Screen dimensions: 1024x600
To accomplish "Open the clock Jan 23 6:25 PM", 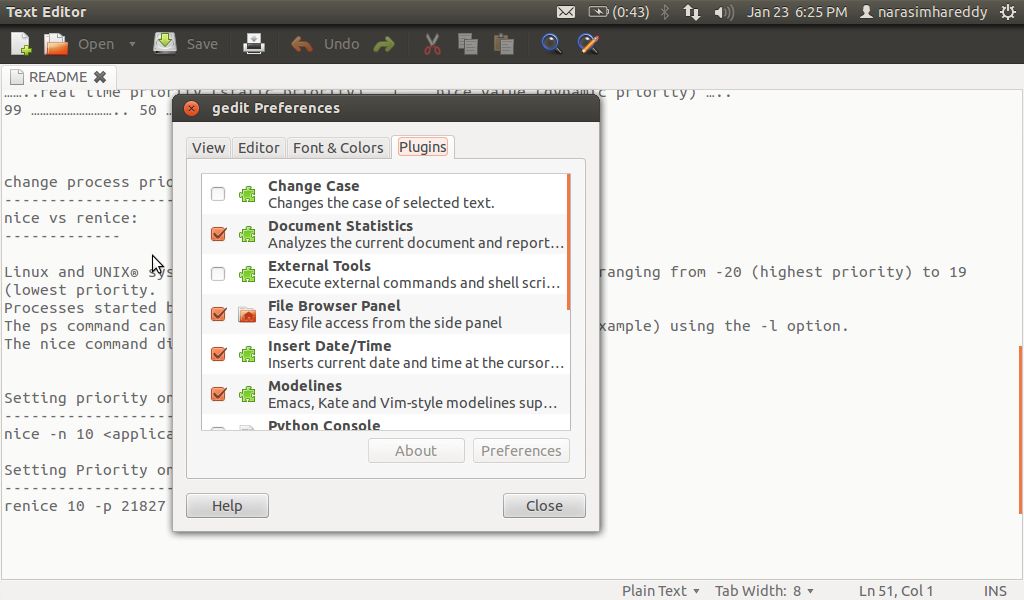I will point(797,12).
